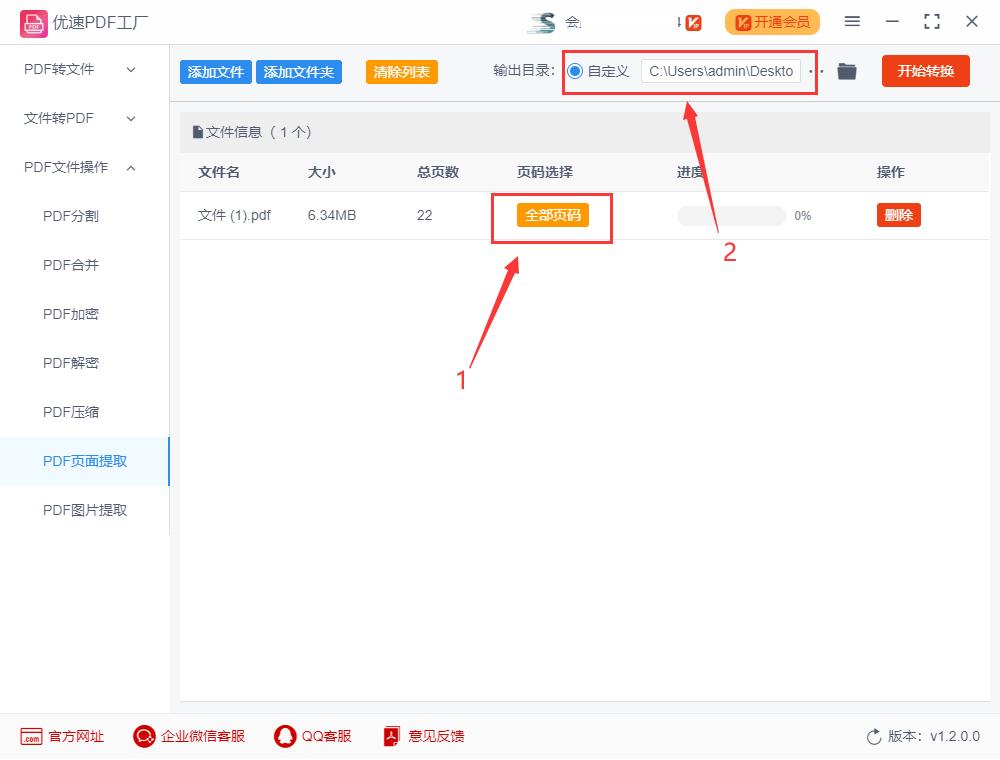Click the 优速PDF工厂 app logo icon
This screenshot has width=1000, height=760.
pyautogui.click(x=33, y=24)
